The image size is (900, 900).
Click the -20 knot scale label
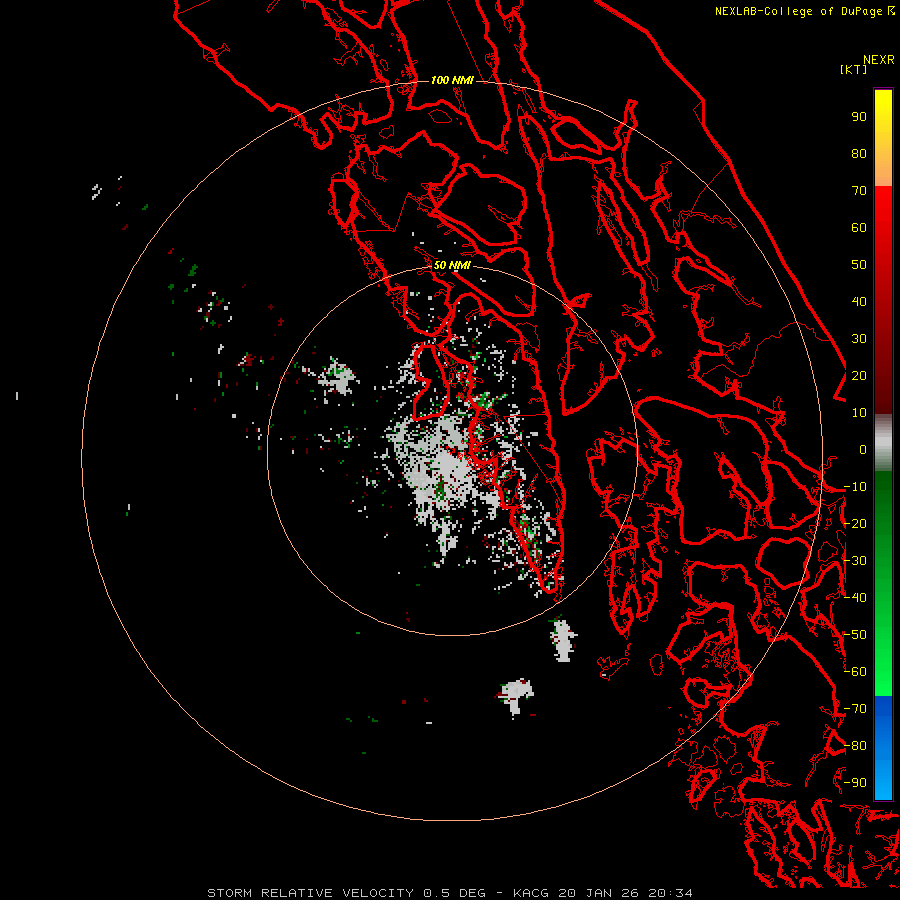[855, 524]
